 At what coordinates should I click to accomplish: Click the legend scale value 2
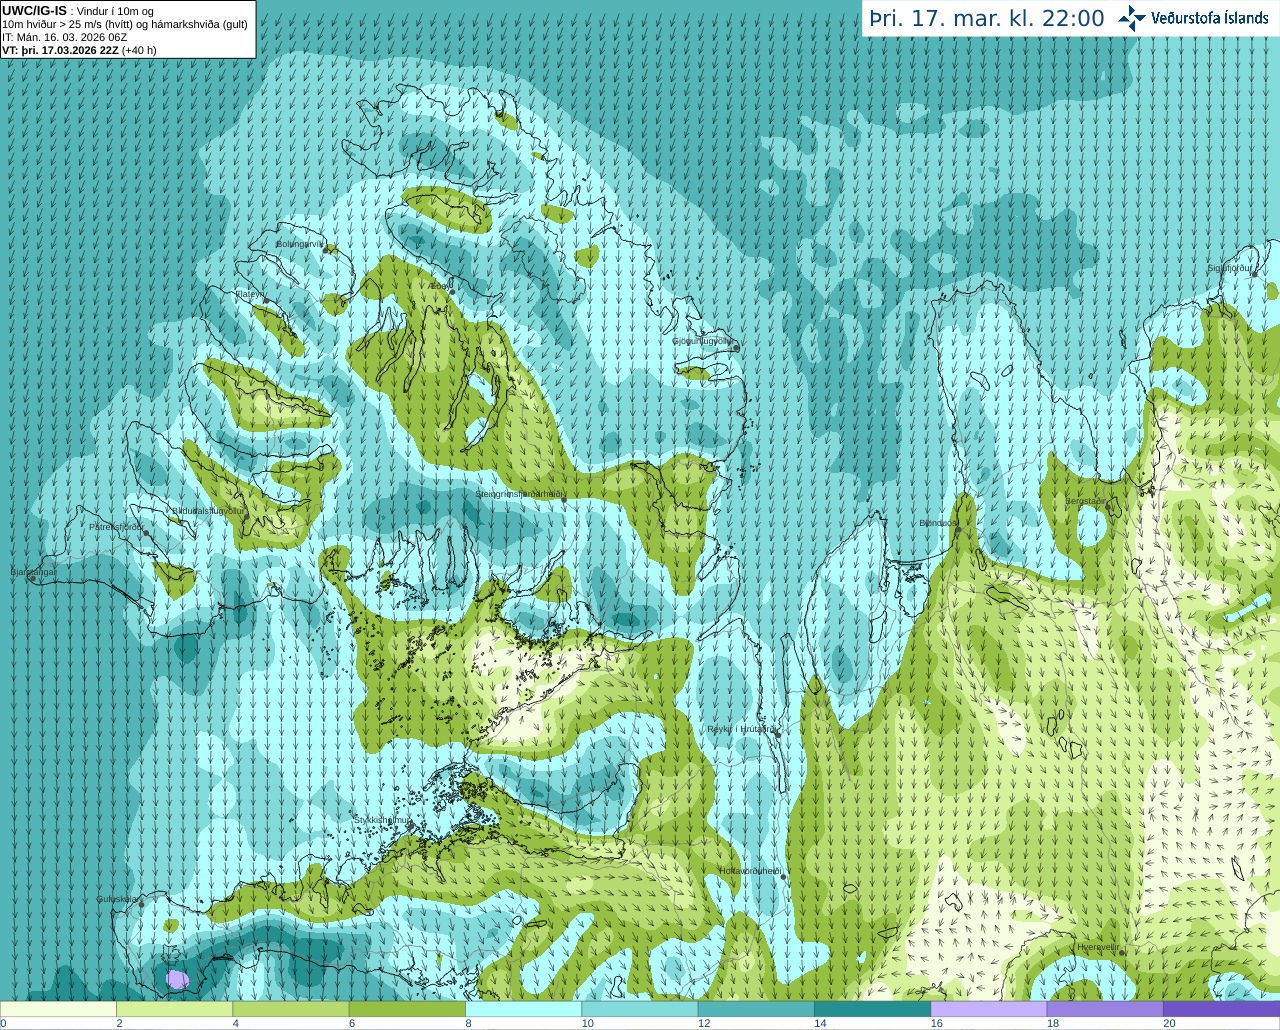(x=119, y=1023)
